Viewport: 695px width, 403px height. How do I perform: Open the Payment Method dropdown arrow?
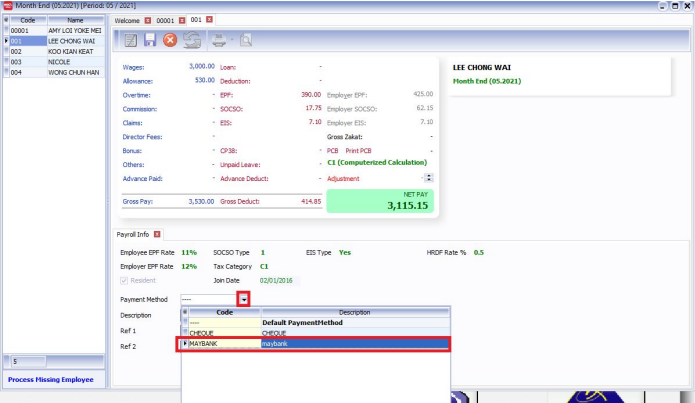pyautogui.click(x=242, y=298)
